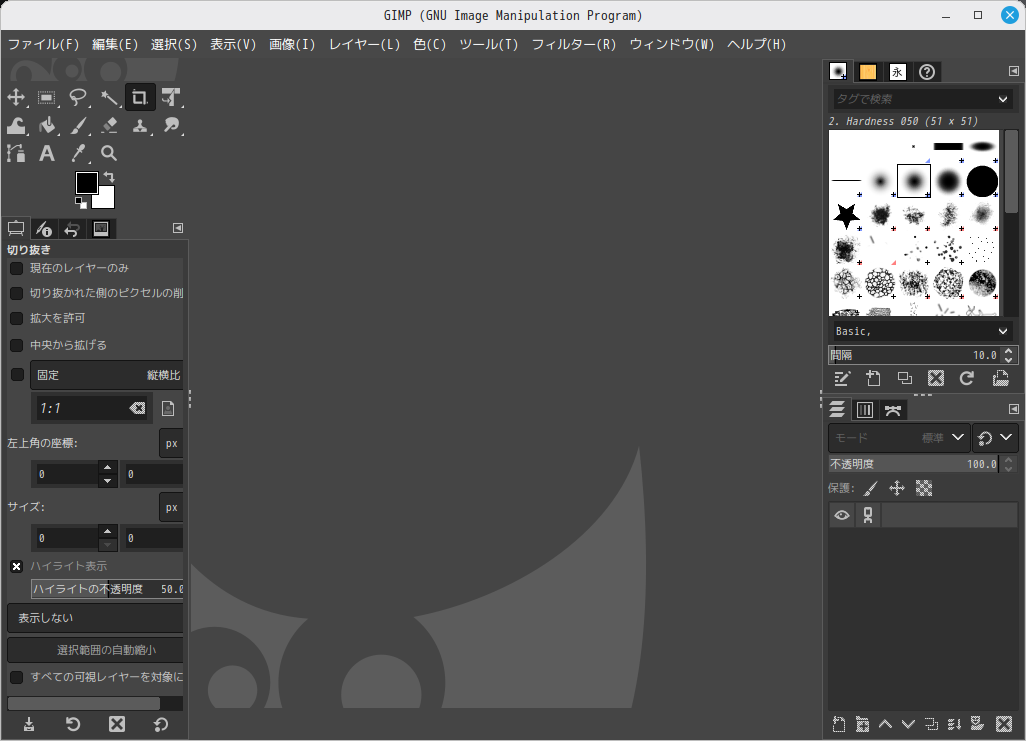The width and height of the screenshot is (1026, 741).
Task: Select the Rectangle Select tool
Action: pyautogui.click(x=47, y=97)
